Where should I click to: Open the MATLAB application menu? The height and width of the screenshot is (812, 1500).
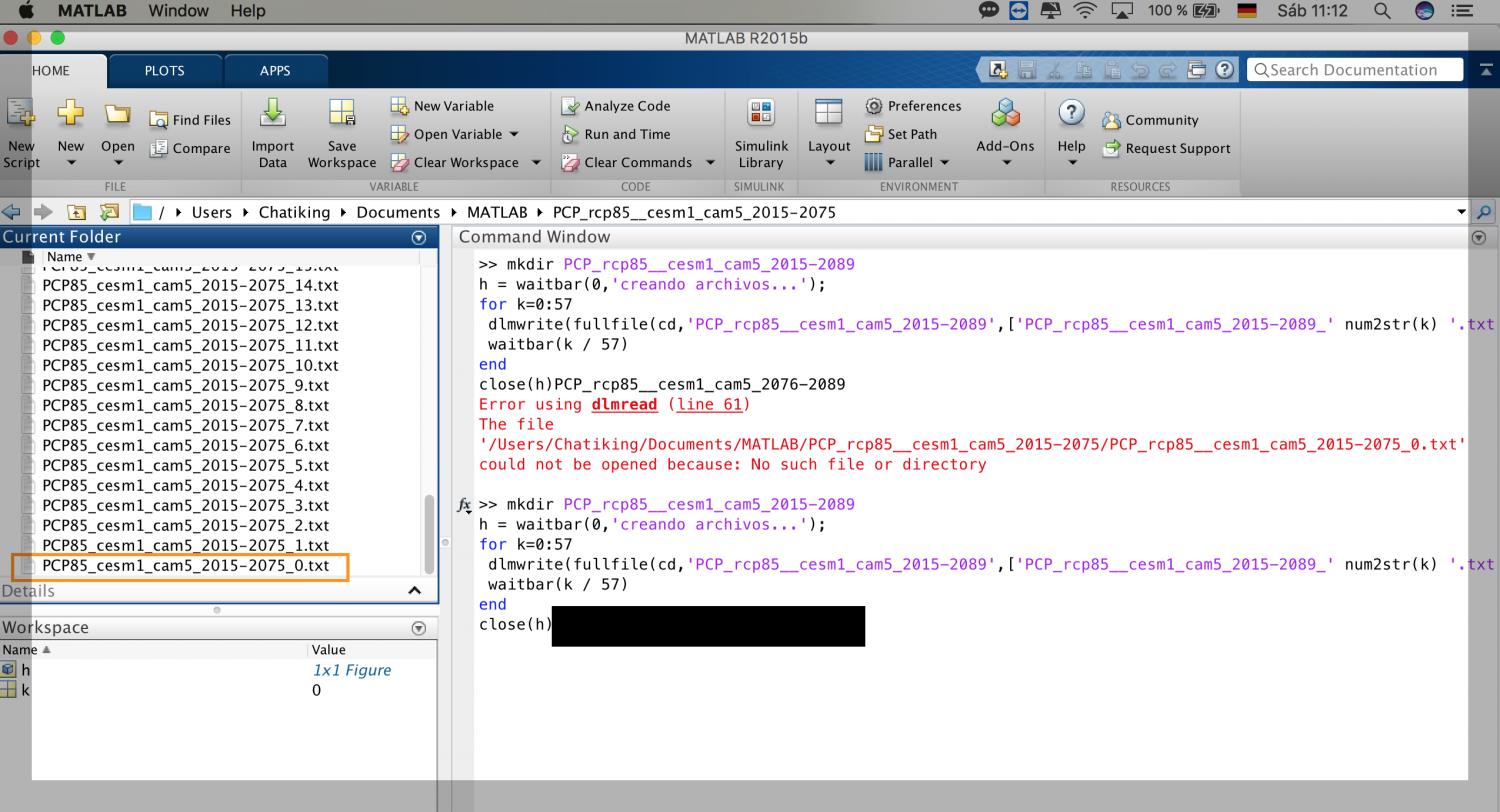(x=91, y=11)
